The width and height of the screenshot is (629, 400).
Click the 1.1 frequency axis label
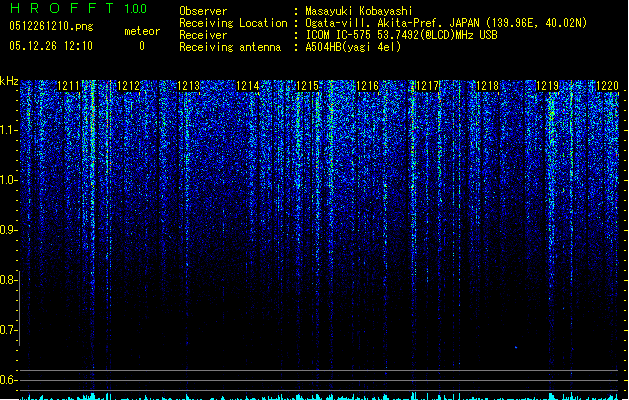click(8, 130)
